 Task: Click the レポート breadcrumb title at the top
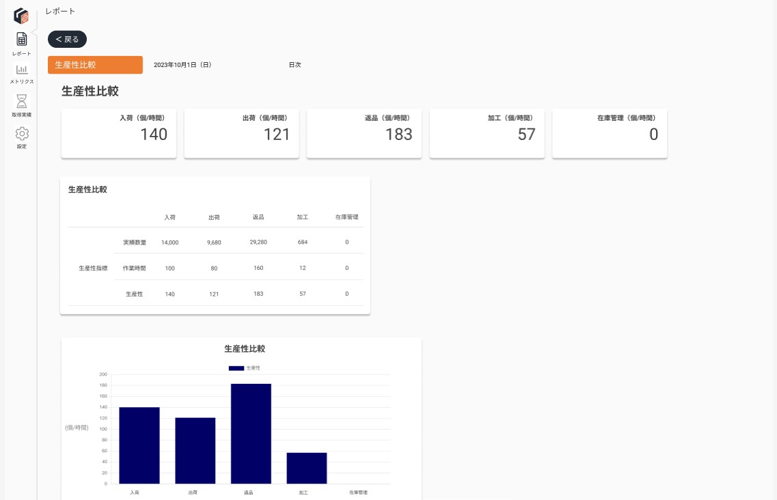[x=60, y=11]
